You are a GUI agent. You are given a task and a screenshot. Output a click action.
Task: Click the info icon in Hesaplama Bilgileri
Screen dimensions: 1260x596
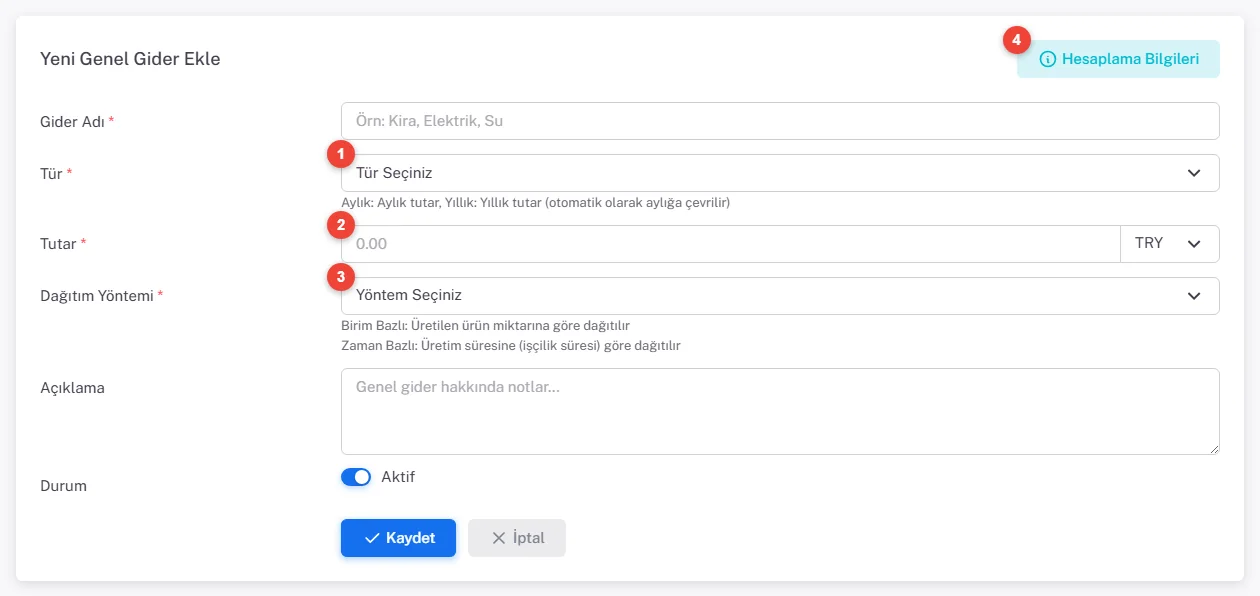[x=1048, y=59]
